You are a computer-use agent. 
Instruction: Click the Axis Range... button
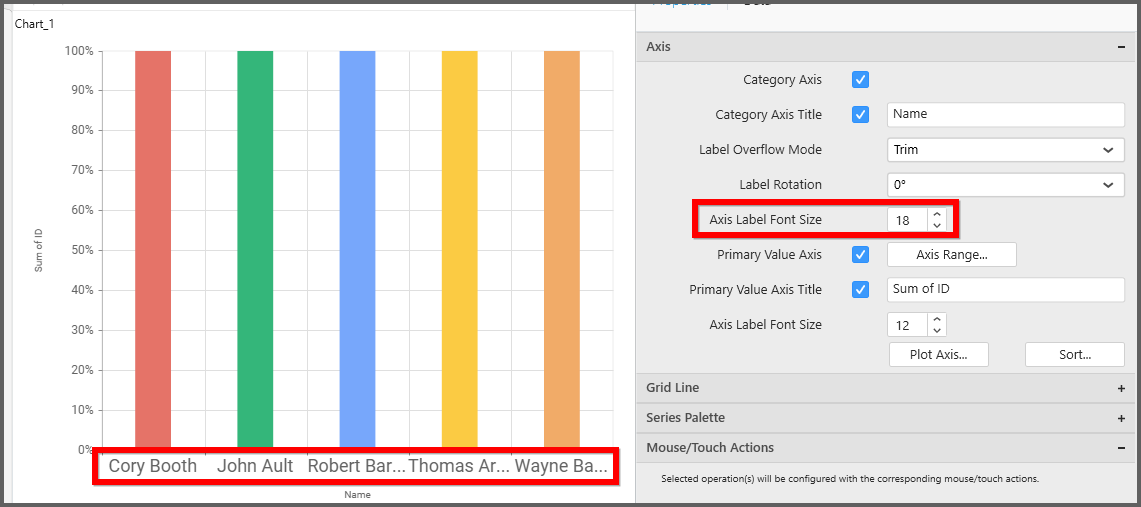coord(951,255)
